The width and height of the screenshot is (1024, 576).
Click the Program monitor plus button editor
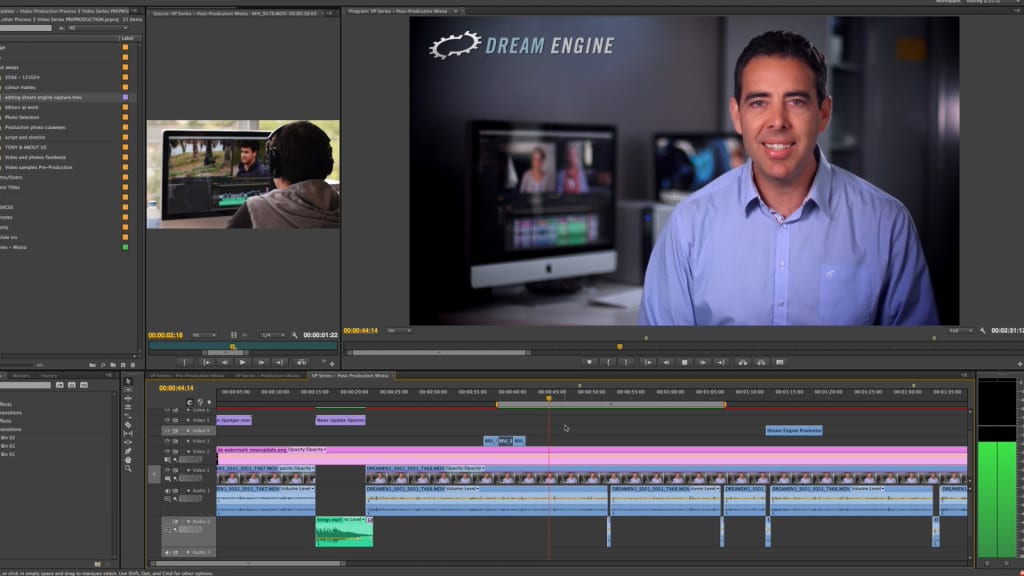coord(1019,364)
